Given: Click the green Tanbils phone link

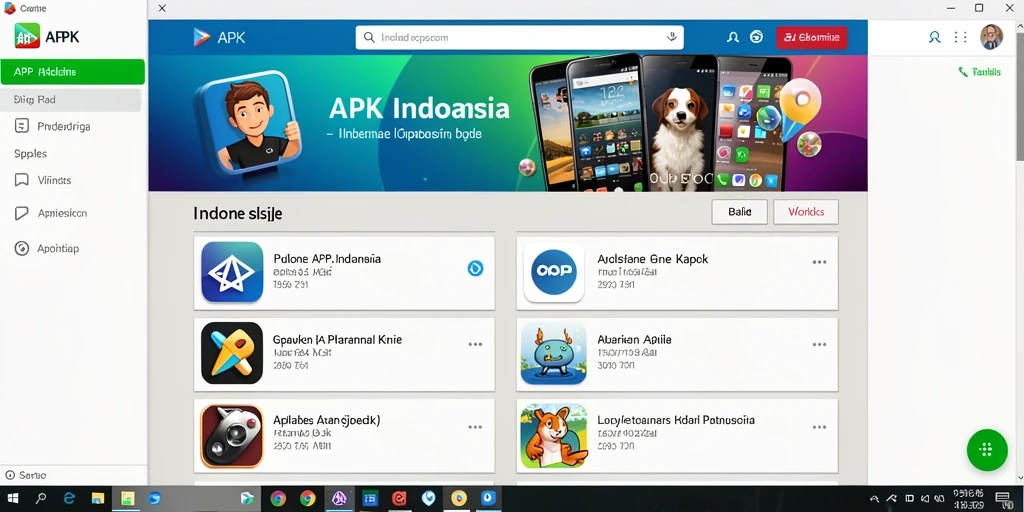Looking at the screenshot, I should coord(979,72).
